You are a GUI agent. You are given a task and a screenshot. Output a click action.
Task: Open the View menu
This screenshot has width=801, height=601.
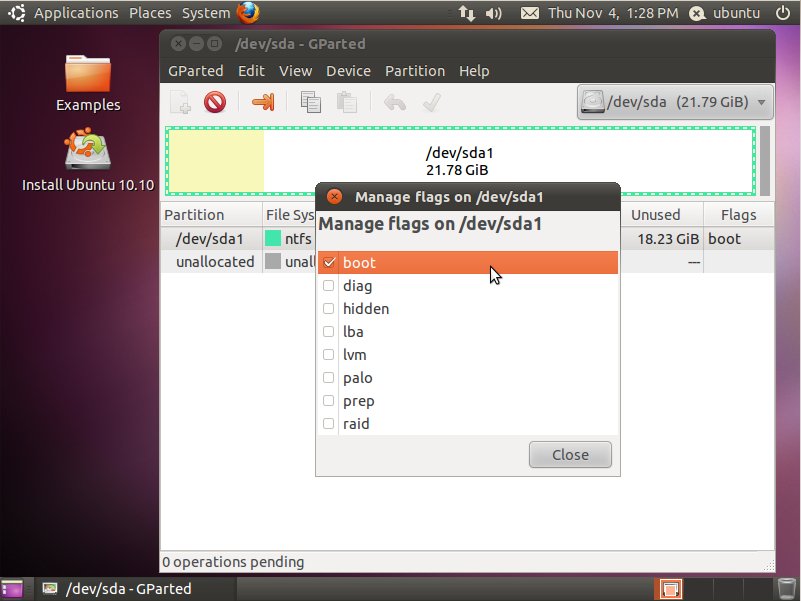[295, 71]
